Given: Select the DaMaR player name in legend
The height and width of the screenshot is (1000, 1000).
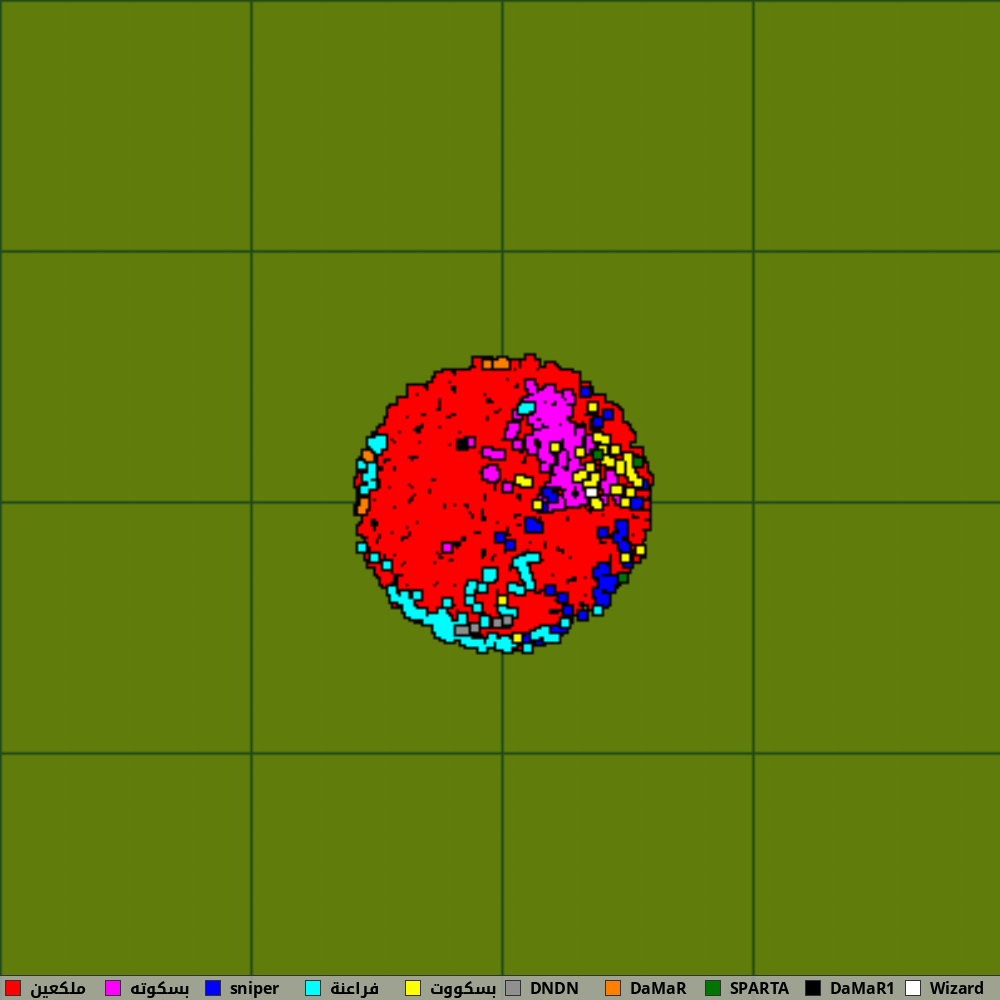Looking at the screenshot, I should point(658,989).
